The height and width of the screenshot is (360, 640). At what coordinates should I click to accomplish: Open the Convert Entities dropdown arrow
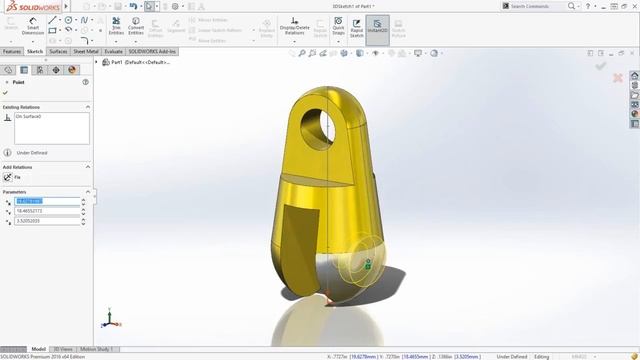tap(136, 41)
